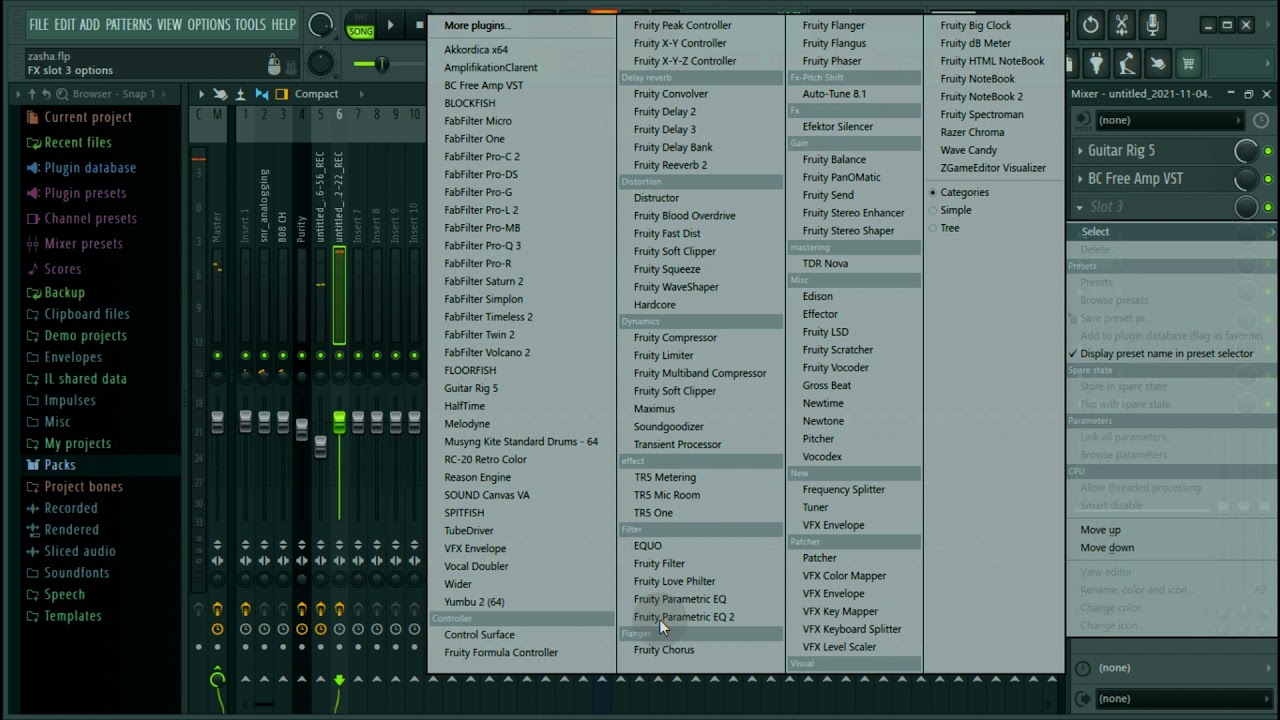
Task: Open the mixer input (none) dropdown at top
Action: 1170,120
